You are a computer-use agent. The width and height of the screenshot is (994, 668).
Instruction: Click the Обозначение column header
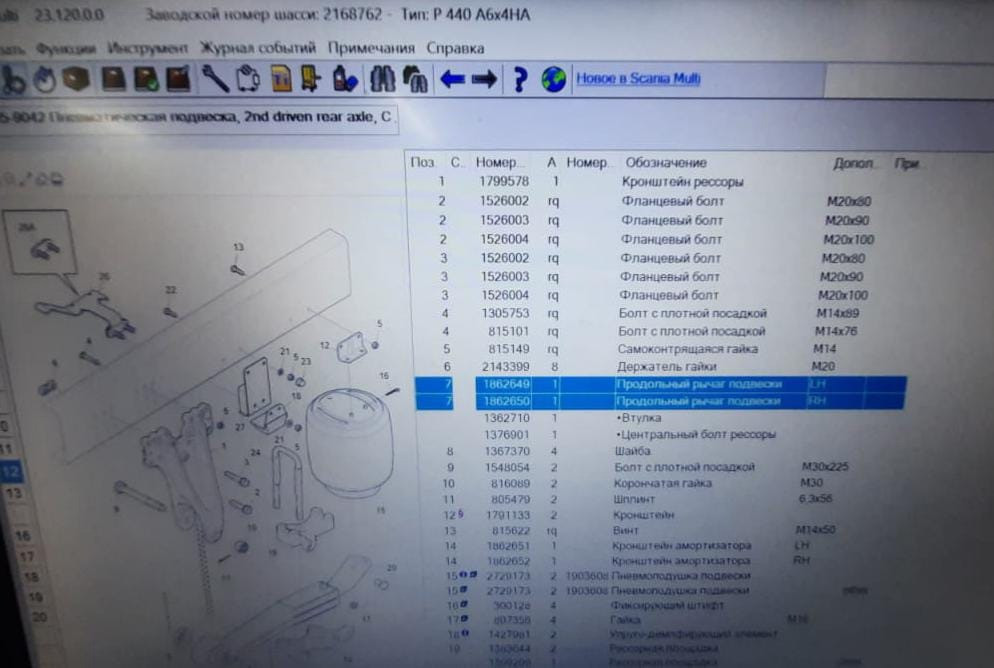[666, 162]
